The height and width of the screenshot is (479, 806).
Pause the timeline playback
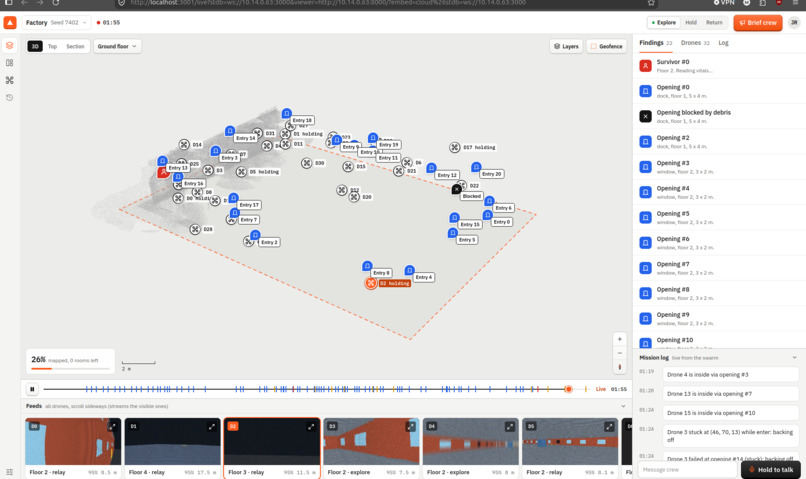click(32, 389)
